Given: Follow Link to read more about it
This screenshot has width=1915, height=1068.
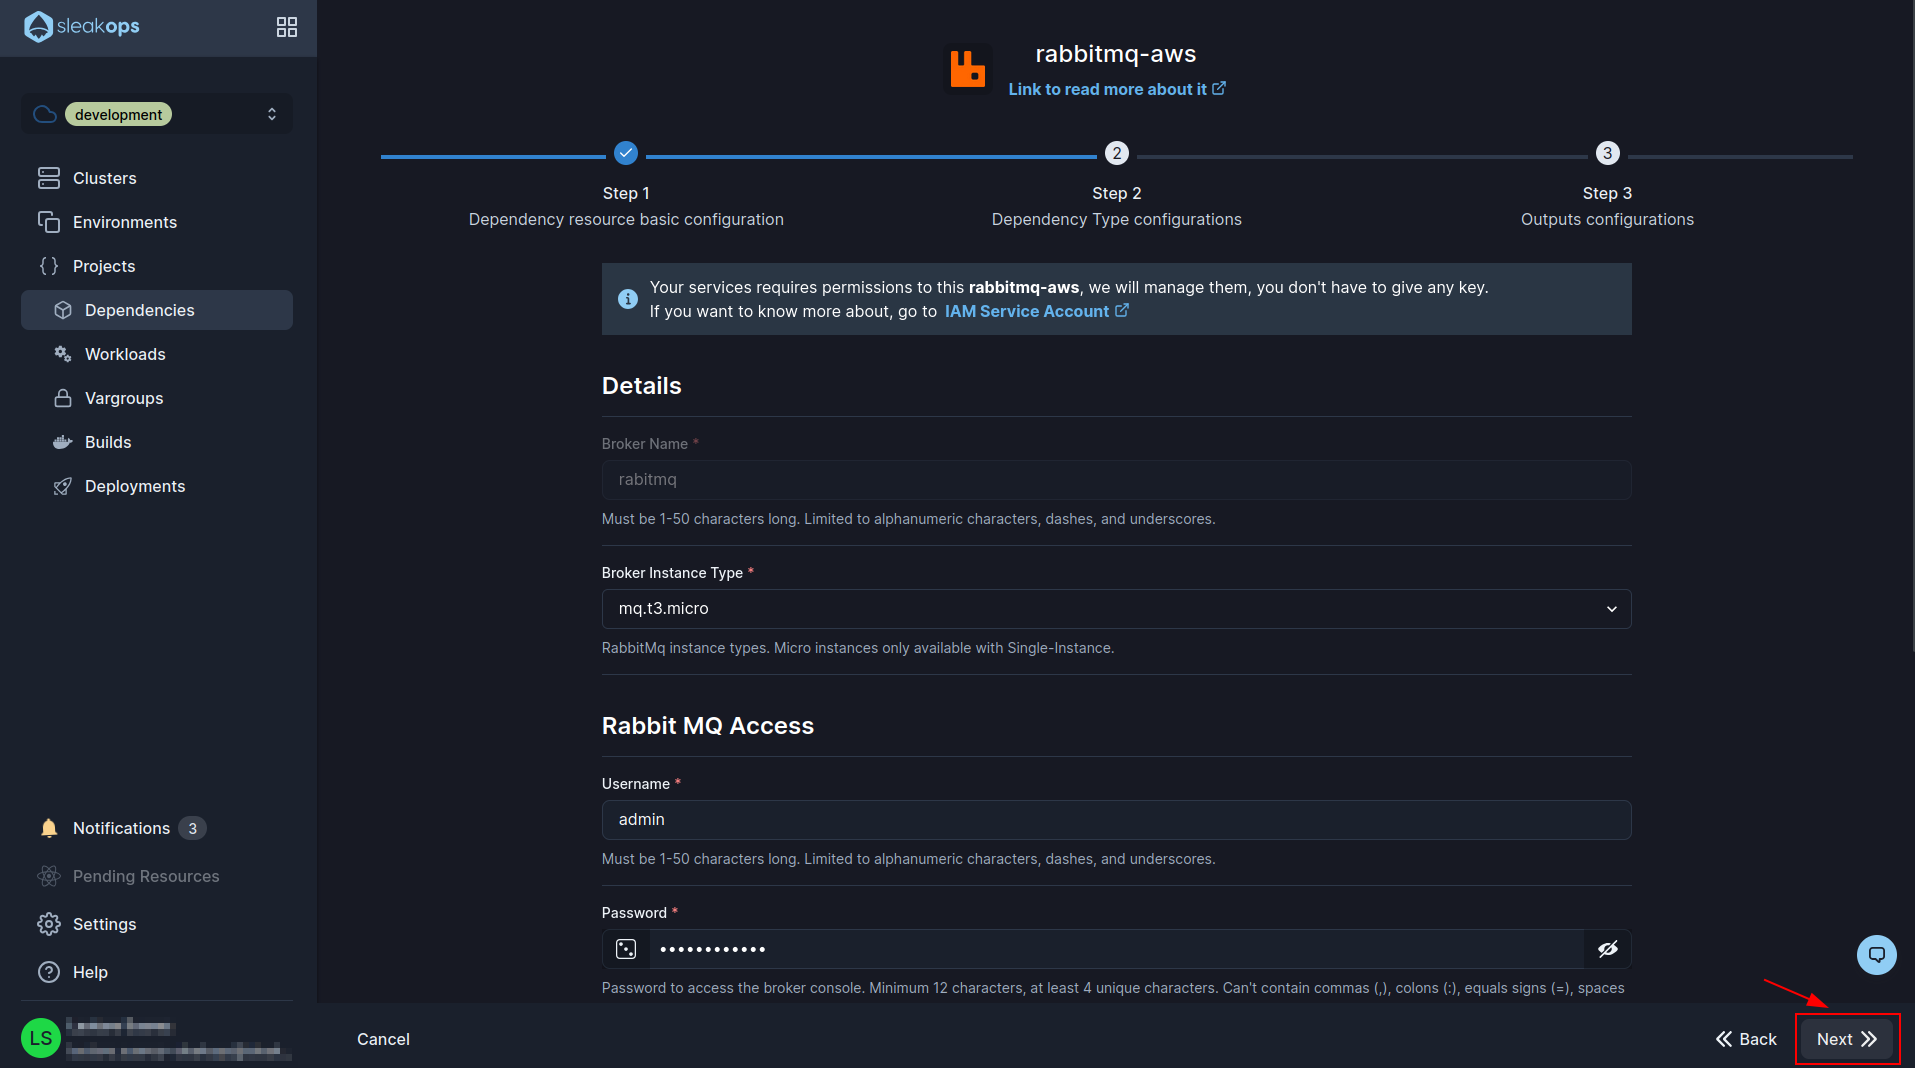Looking at the screenshot, I should (1116, 89).
